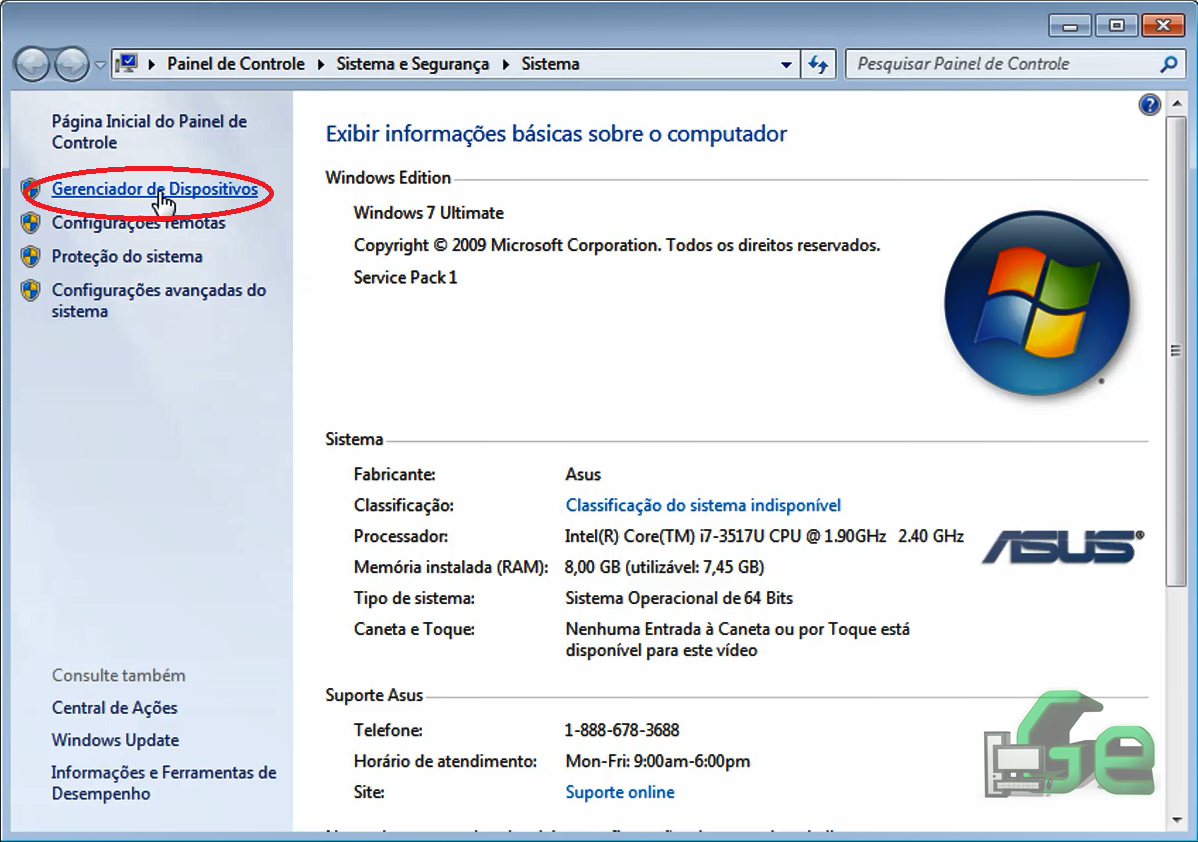Select the text Windows 7 Ultimate
1198x842 pixels.
[429, 212]
